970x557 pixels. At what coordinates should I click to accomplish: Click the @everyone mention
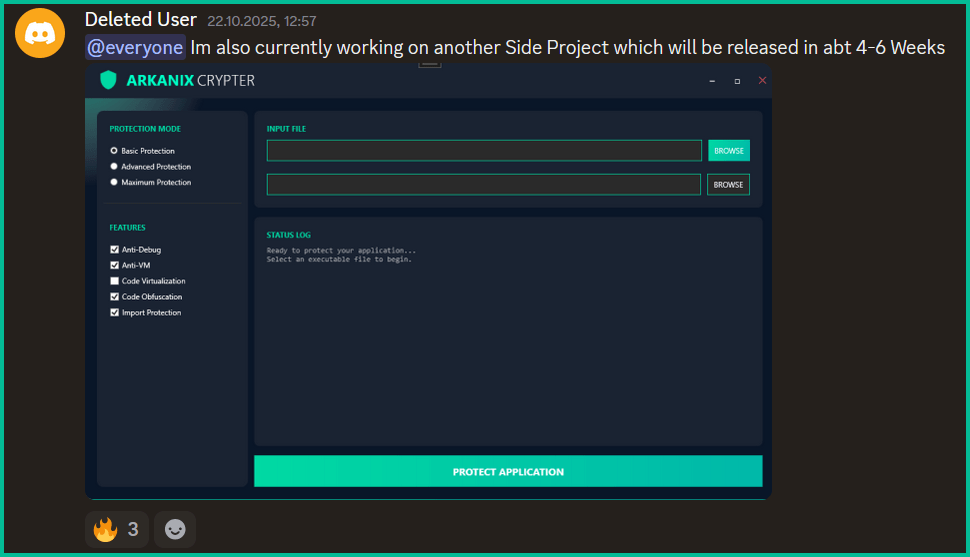(x=135, y=47)
